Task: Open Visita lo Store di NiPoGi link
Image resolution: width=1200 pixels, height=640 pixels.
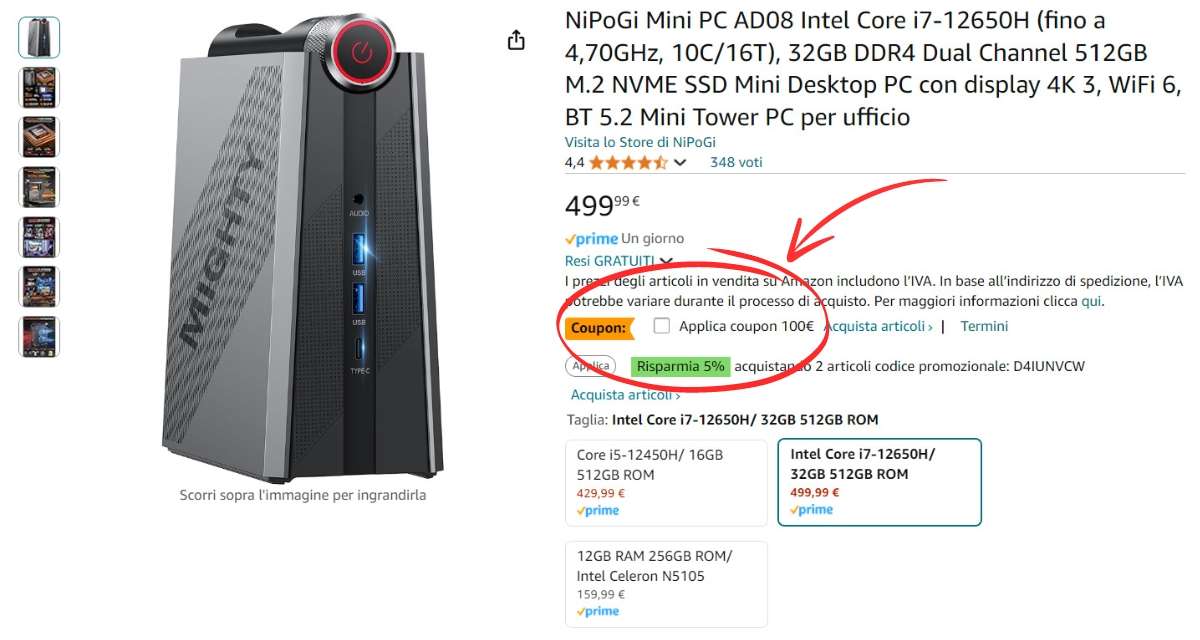Action: coord(640,142)
